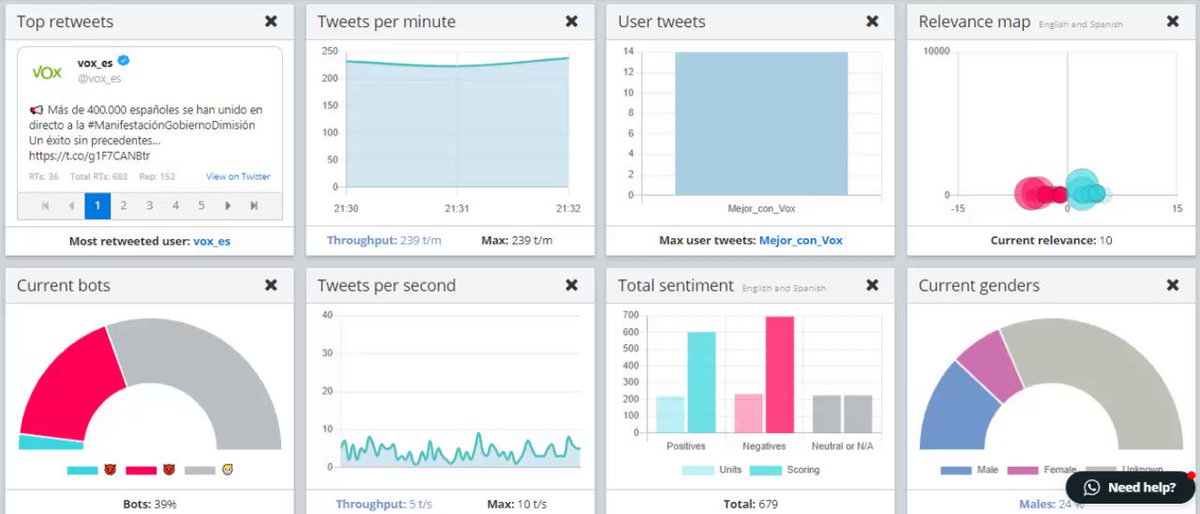Select retweet page 4

(x=175, y=205)
